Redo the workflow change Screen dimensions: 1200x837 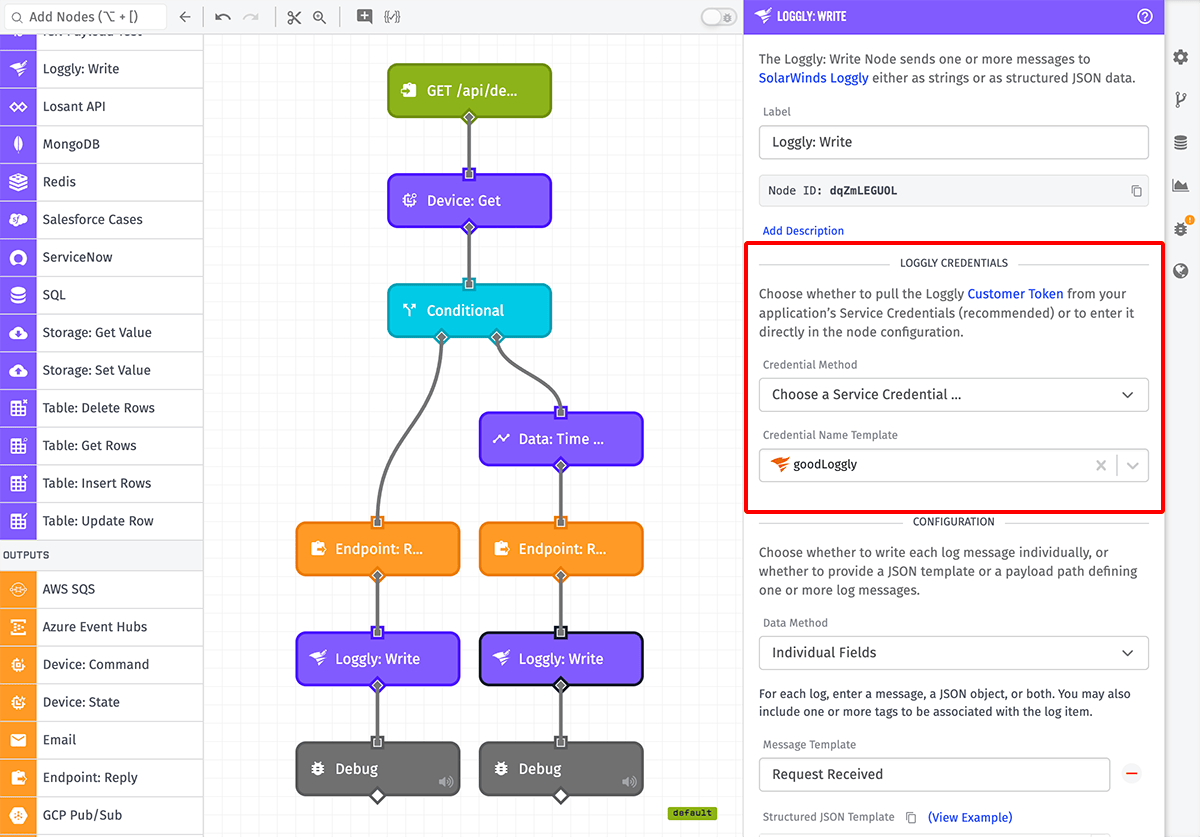coord(251,17)
